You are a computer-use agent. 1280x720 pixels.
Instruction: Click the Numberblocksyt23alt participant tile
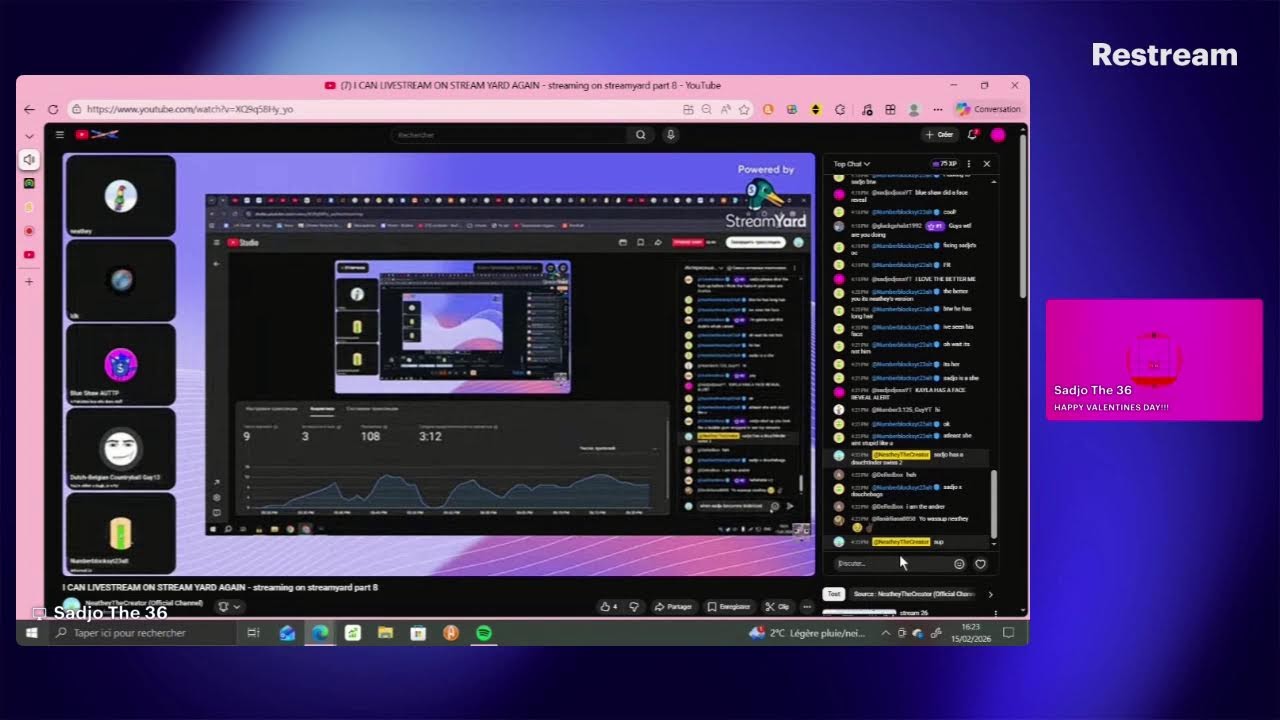click(x=120, y=533)
